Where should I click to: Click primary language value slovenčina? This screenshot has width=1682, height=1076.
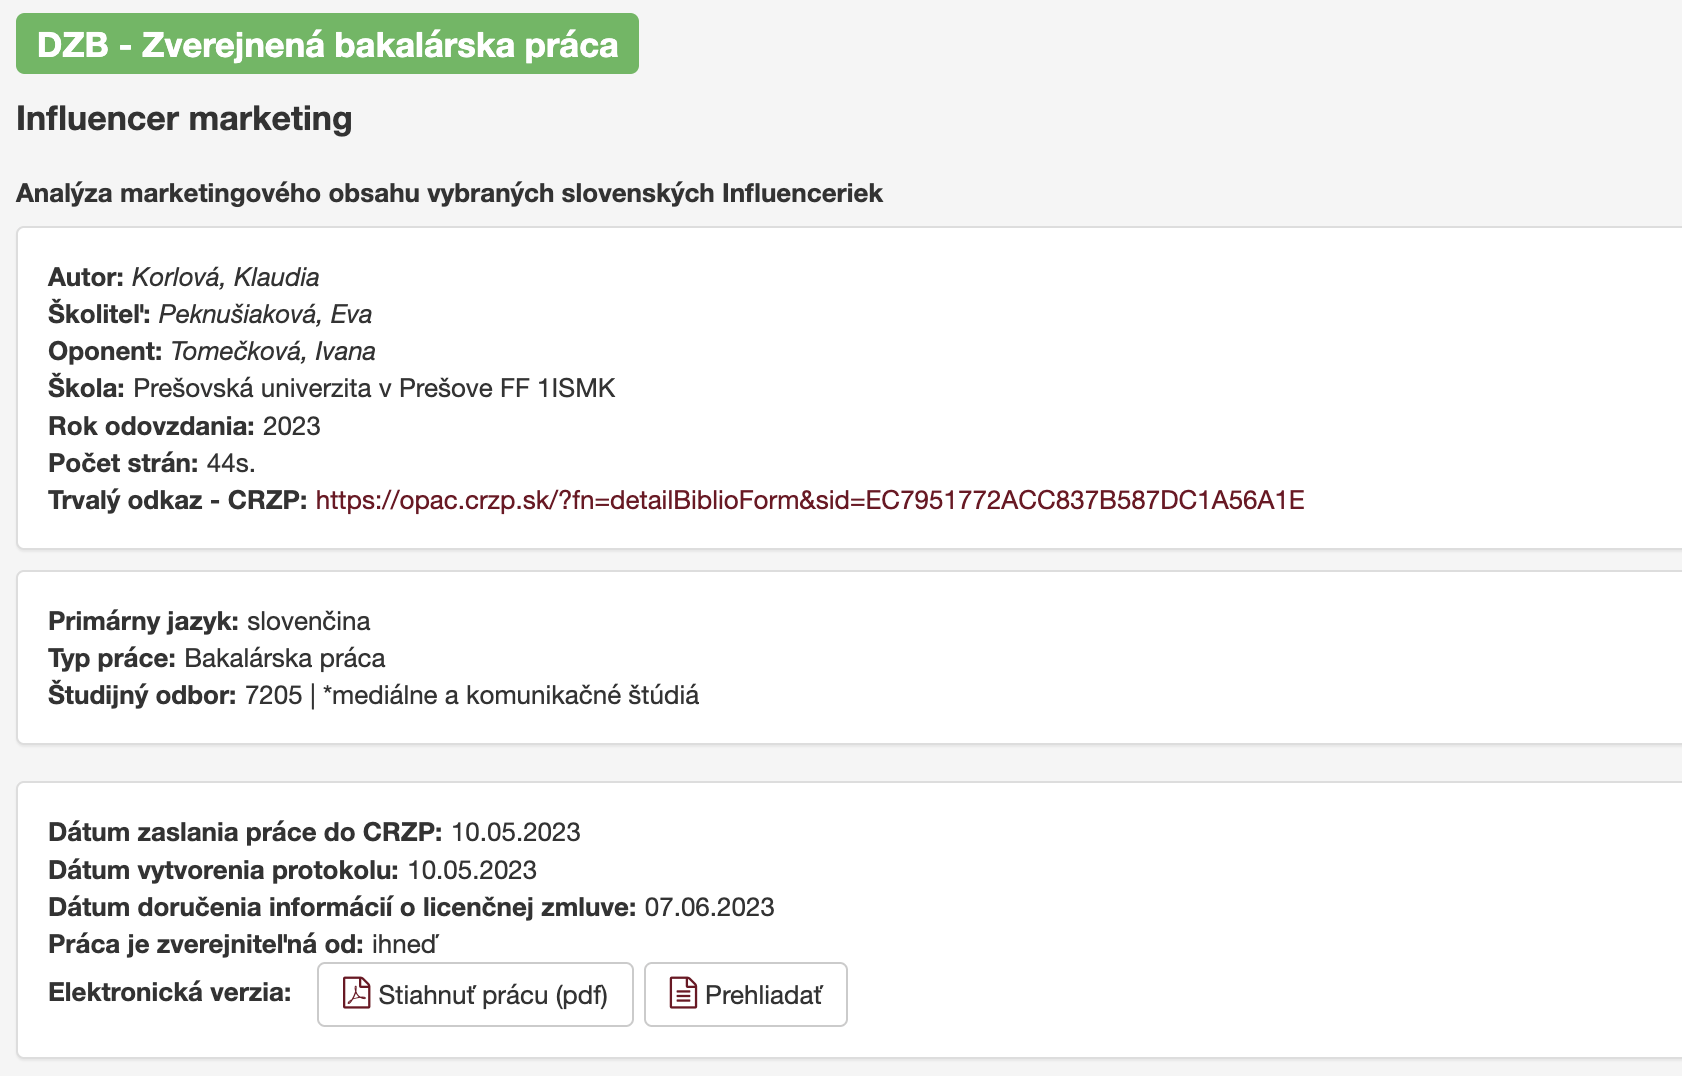tap(308, 621)
